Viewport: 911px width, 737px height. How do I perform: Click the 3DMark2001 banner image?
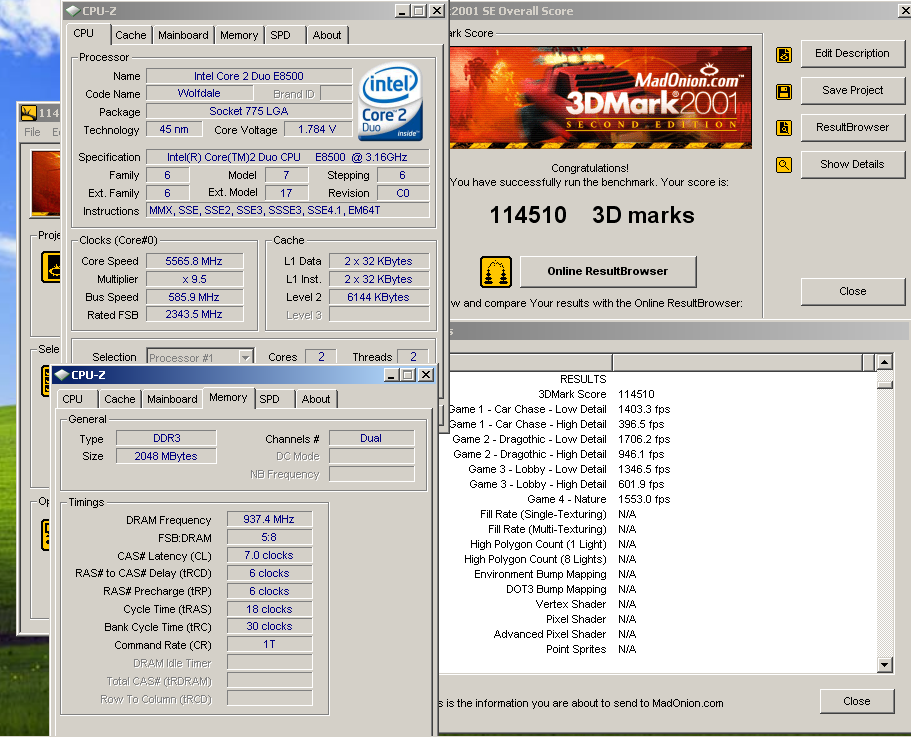pyautogui.click(x=600, y=97)
